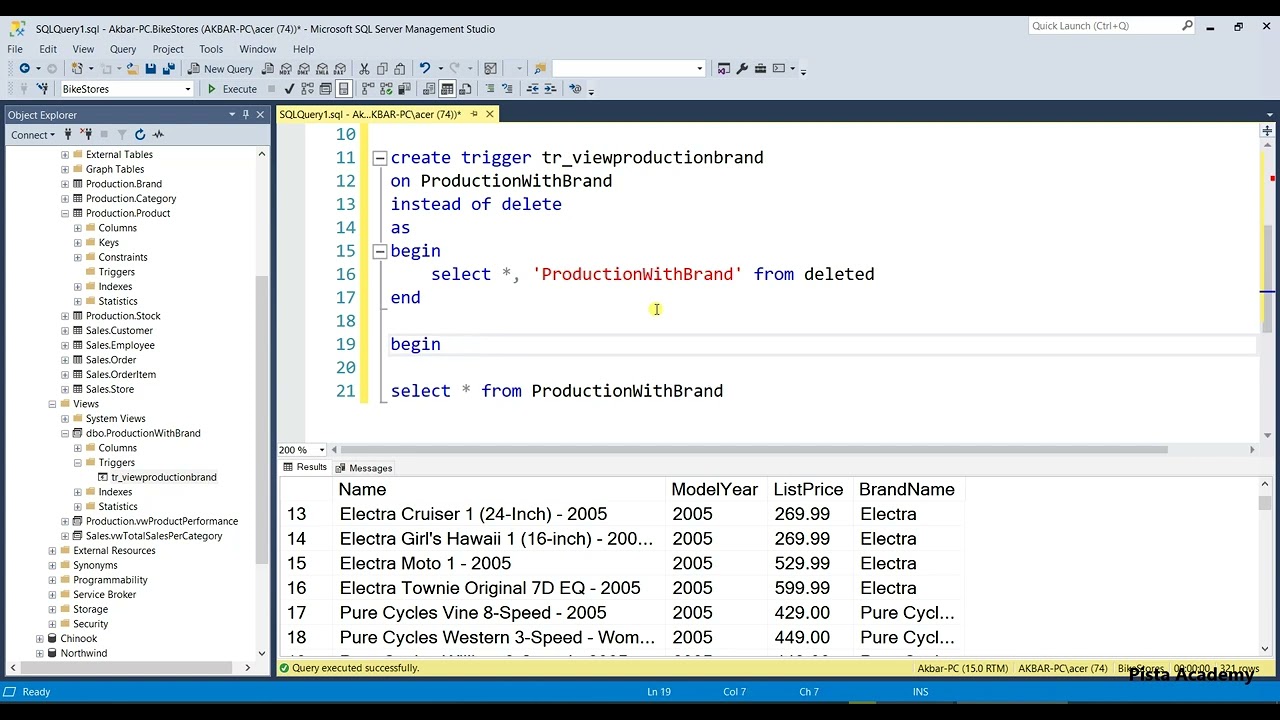The height and width of the screenshot is (720, 1280).
Task: Click the editor horizontal scrollbar
Action: (755, 450)
